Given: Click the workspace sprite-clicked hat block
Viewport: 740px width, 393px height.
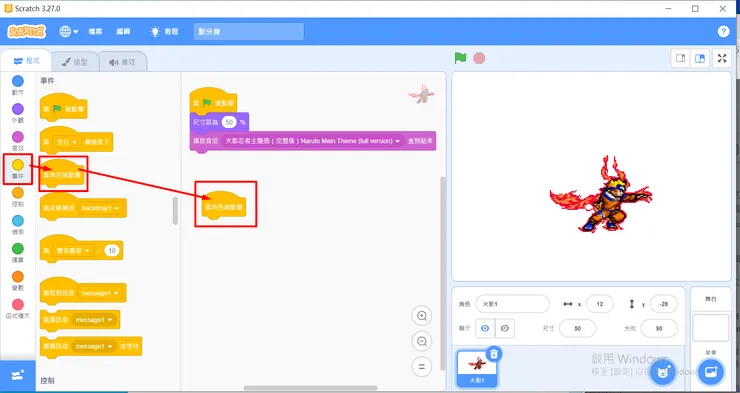Looking at the screenshot, I should coord(224,205).
